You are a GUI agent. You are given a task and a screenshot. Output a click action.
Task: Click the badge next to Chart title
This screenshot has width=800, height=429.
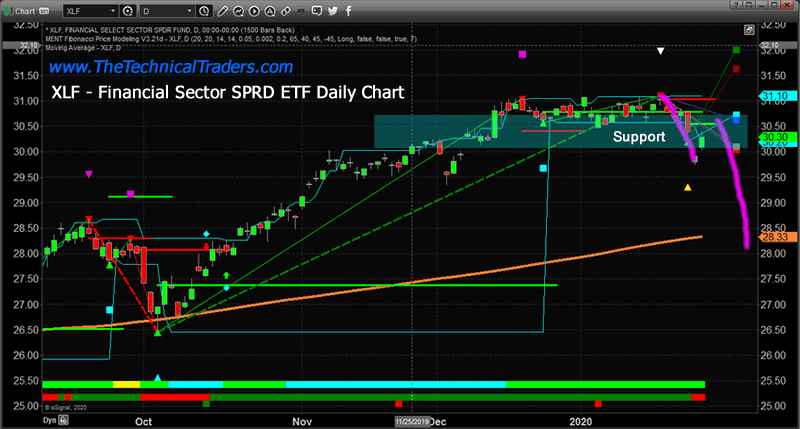(44, 11)
